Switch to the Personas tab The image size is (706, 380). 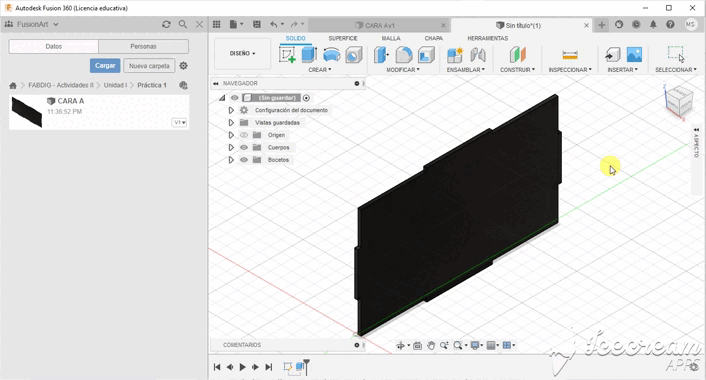[143, 46]
